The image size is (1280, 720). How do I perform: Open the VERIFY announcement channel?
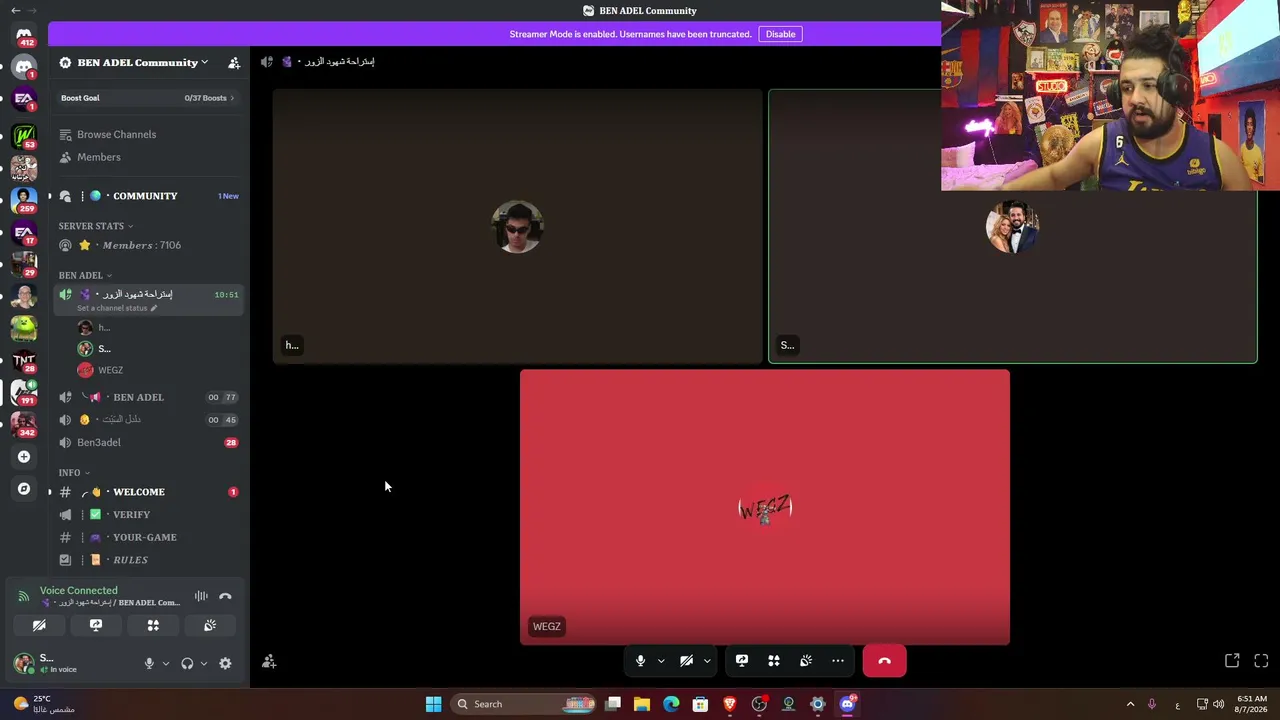click(148, 515)
